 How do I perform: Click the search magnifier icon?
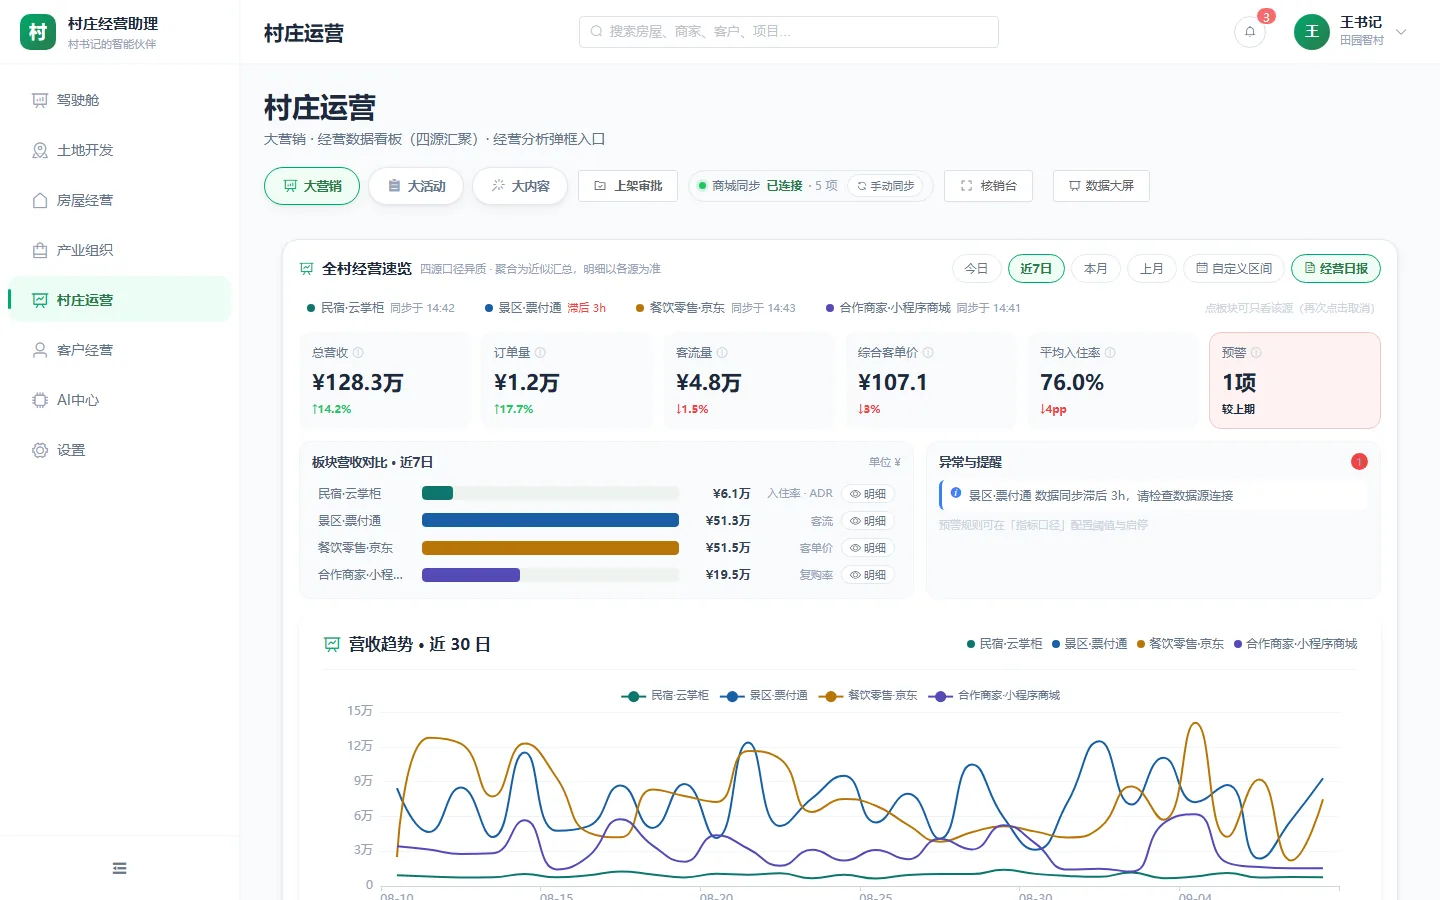(596, 32)
